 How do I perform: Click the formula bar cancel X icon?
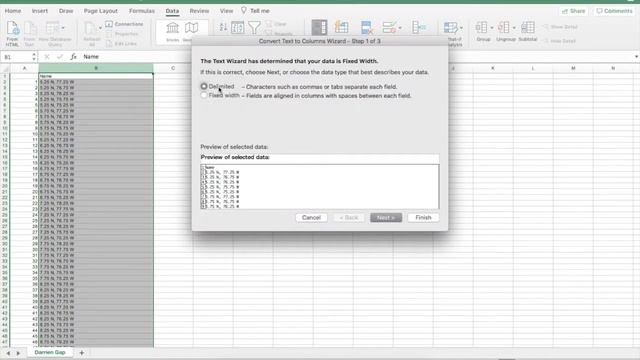(47, 57)
